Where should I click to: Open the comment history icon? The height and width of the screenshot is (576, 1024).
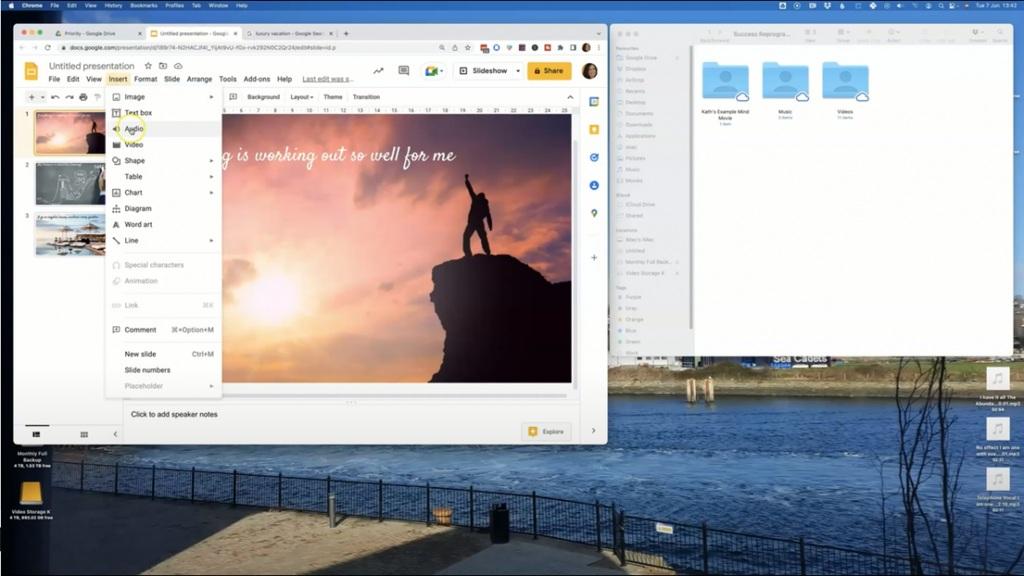click(404, 71)
